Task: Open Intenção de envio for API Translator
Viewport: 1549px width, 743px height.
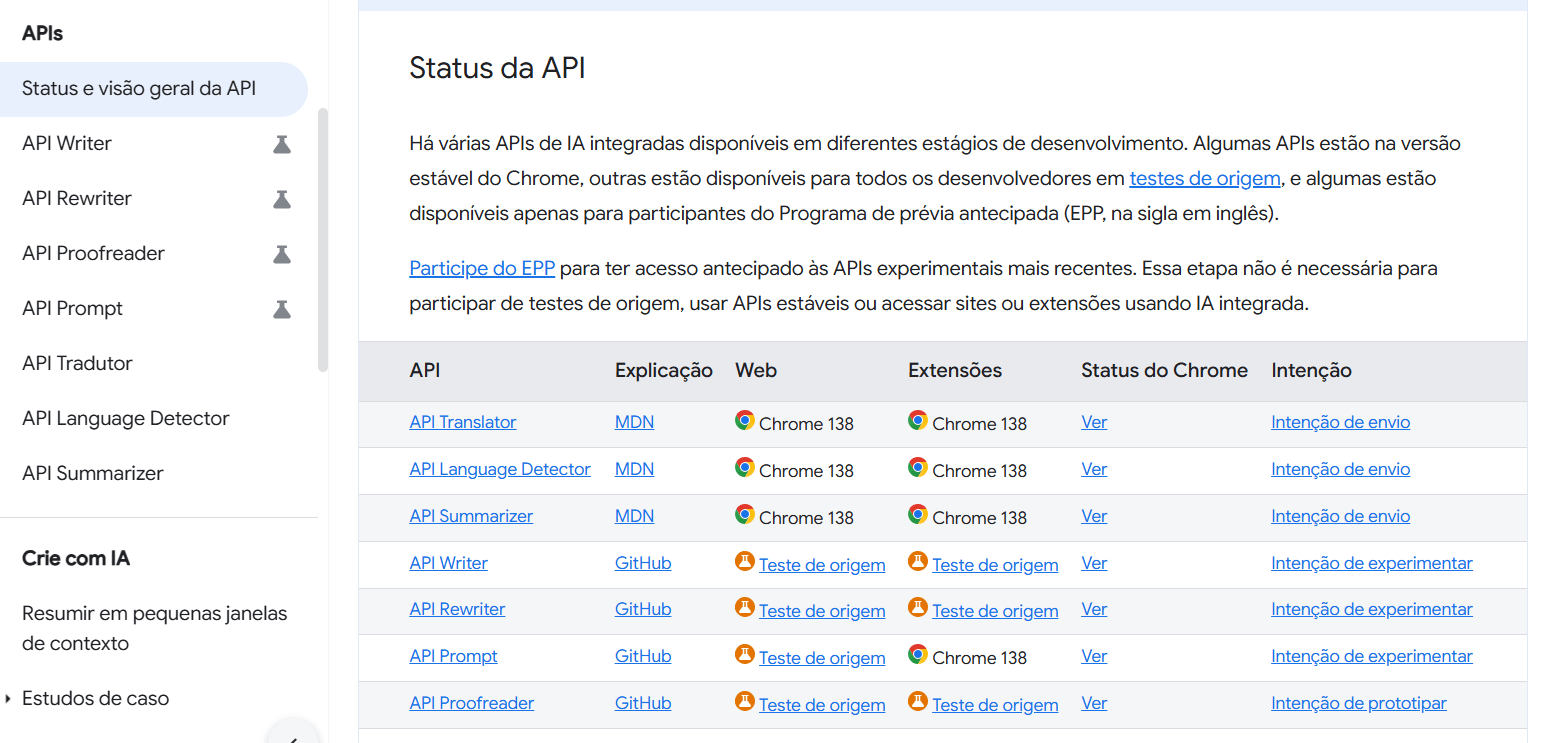Action: (1340, 422)
